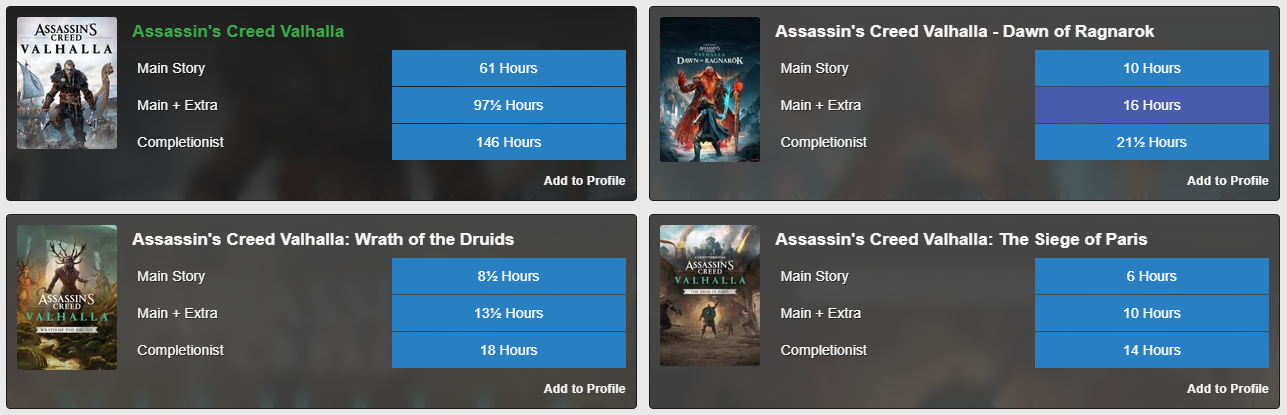
Task: Select Siege of Paris 14 Hours Completionist bar
Action: click(x=1151, y=350)
